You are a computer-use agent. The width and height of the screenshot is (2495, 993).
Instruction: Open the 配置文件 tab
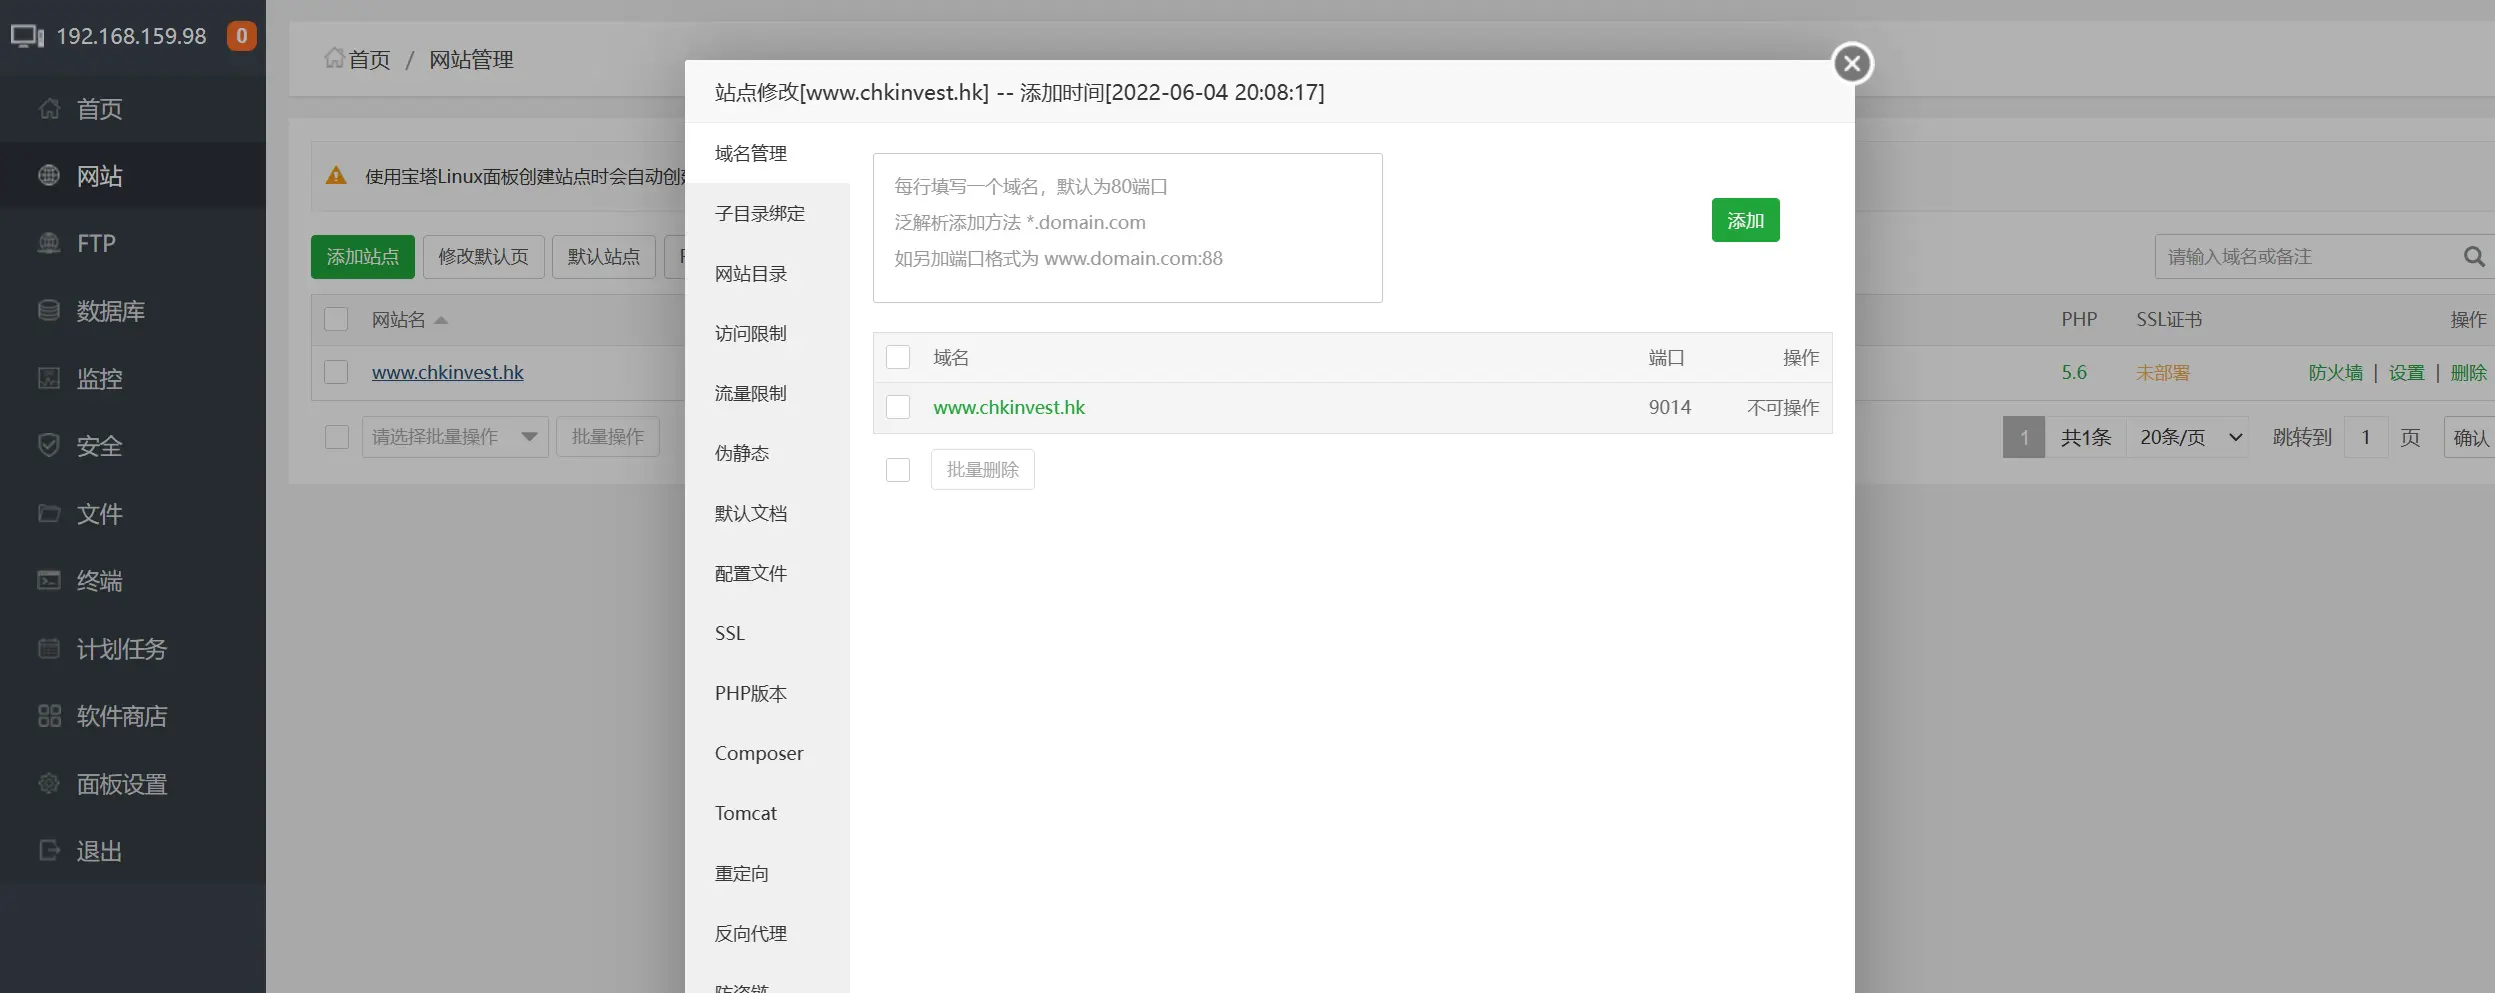[767, 573]
